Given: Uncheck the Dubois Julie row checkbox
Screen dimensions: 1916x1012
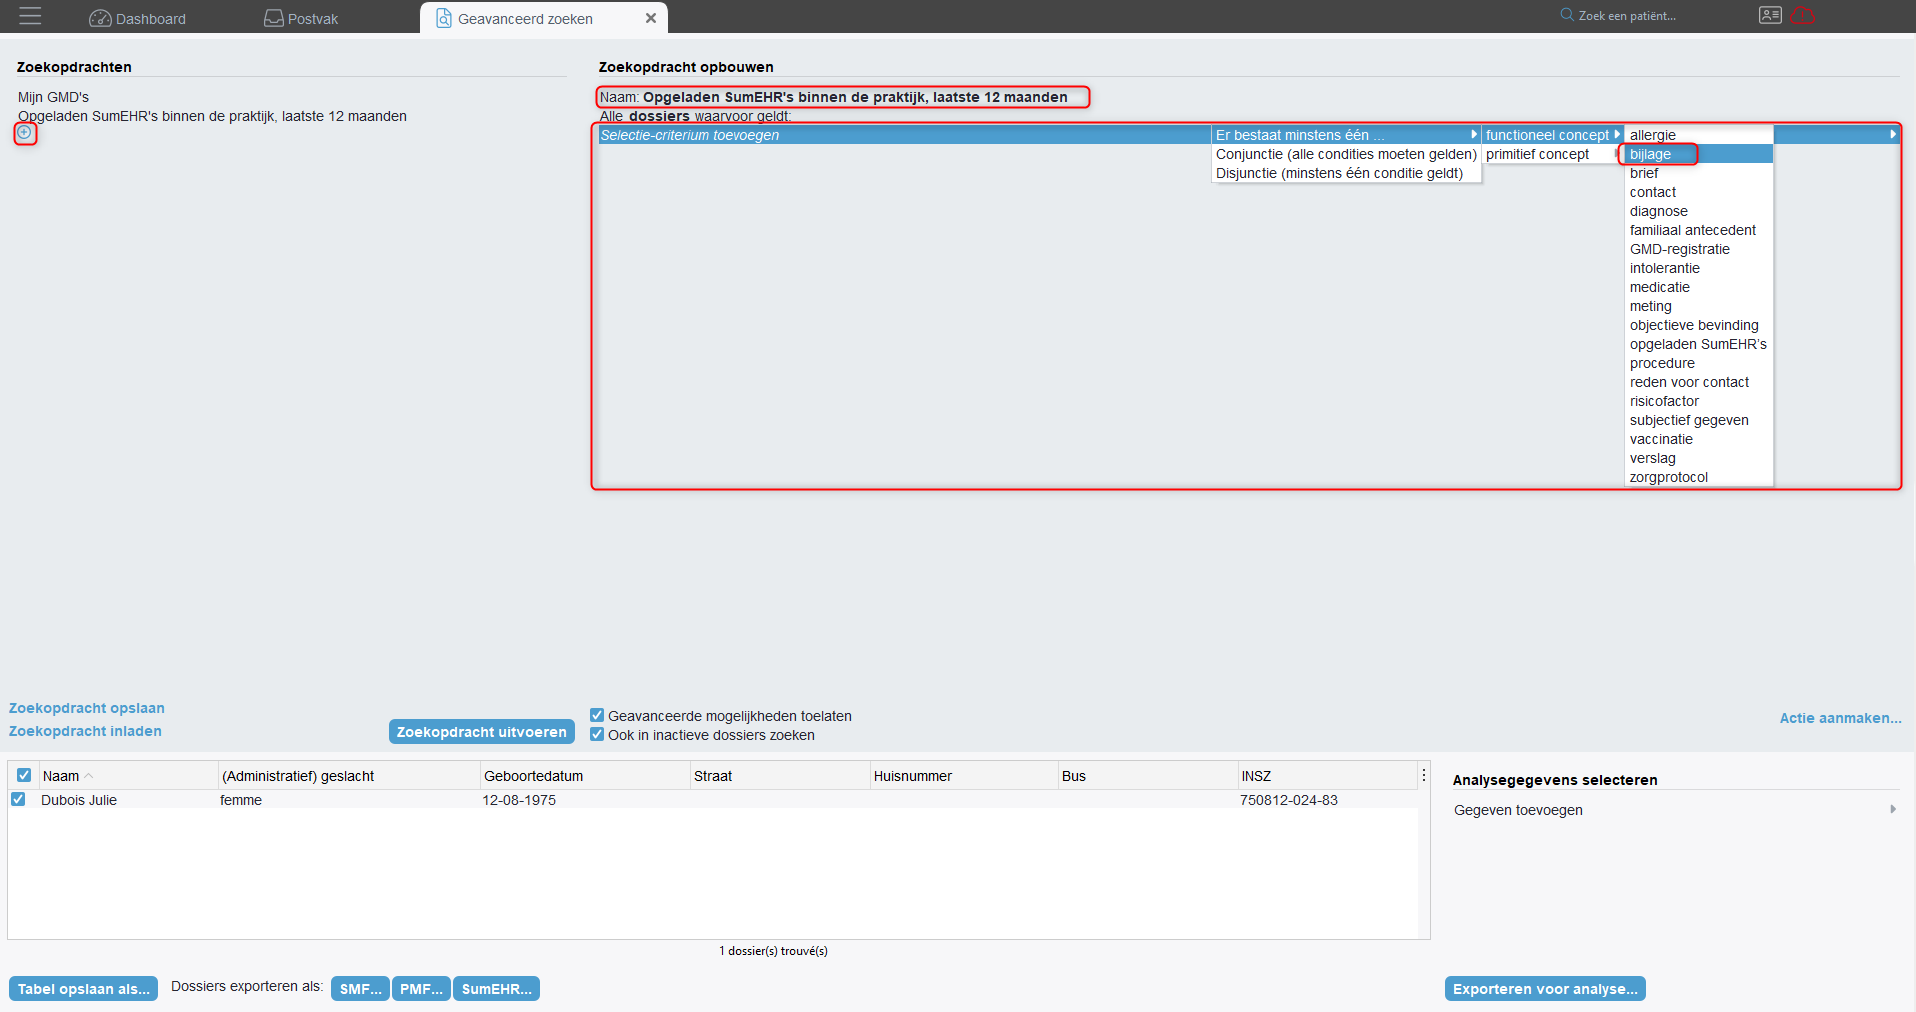Looking at the screenshot, I should 18,799.
